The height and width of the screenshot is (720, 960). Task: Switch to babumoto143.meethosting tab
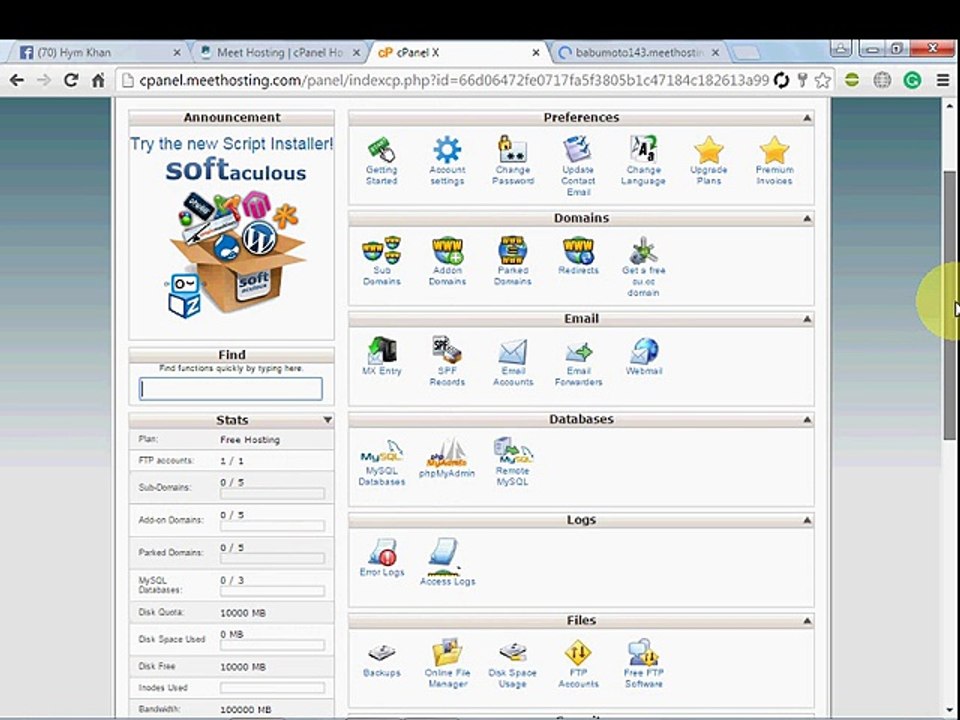coord(639,53)
